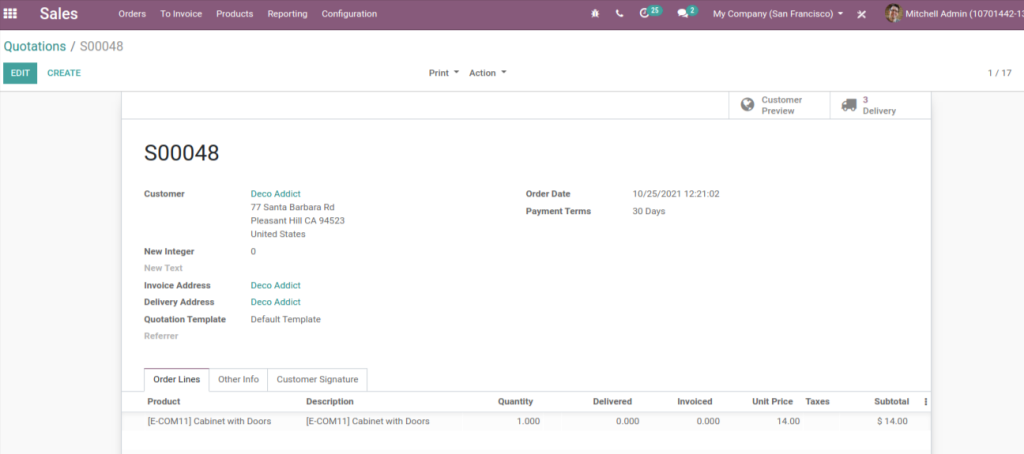Click Mitchell Admin avatar picture
This screenshot has height=454, width=1024.
pyautogui.click(x=893, y=13)
